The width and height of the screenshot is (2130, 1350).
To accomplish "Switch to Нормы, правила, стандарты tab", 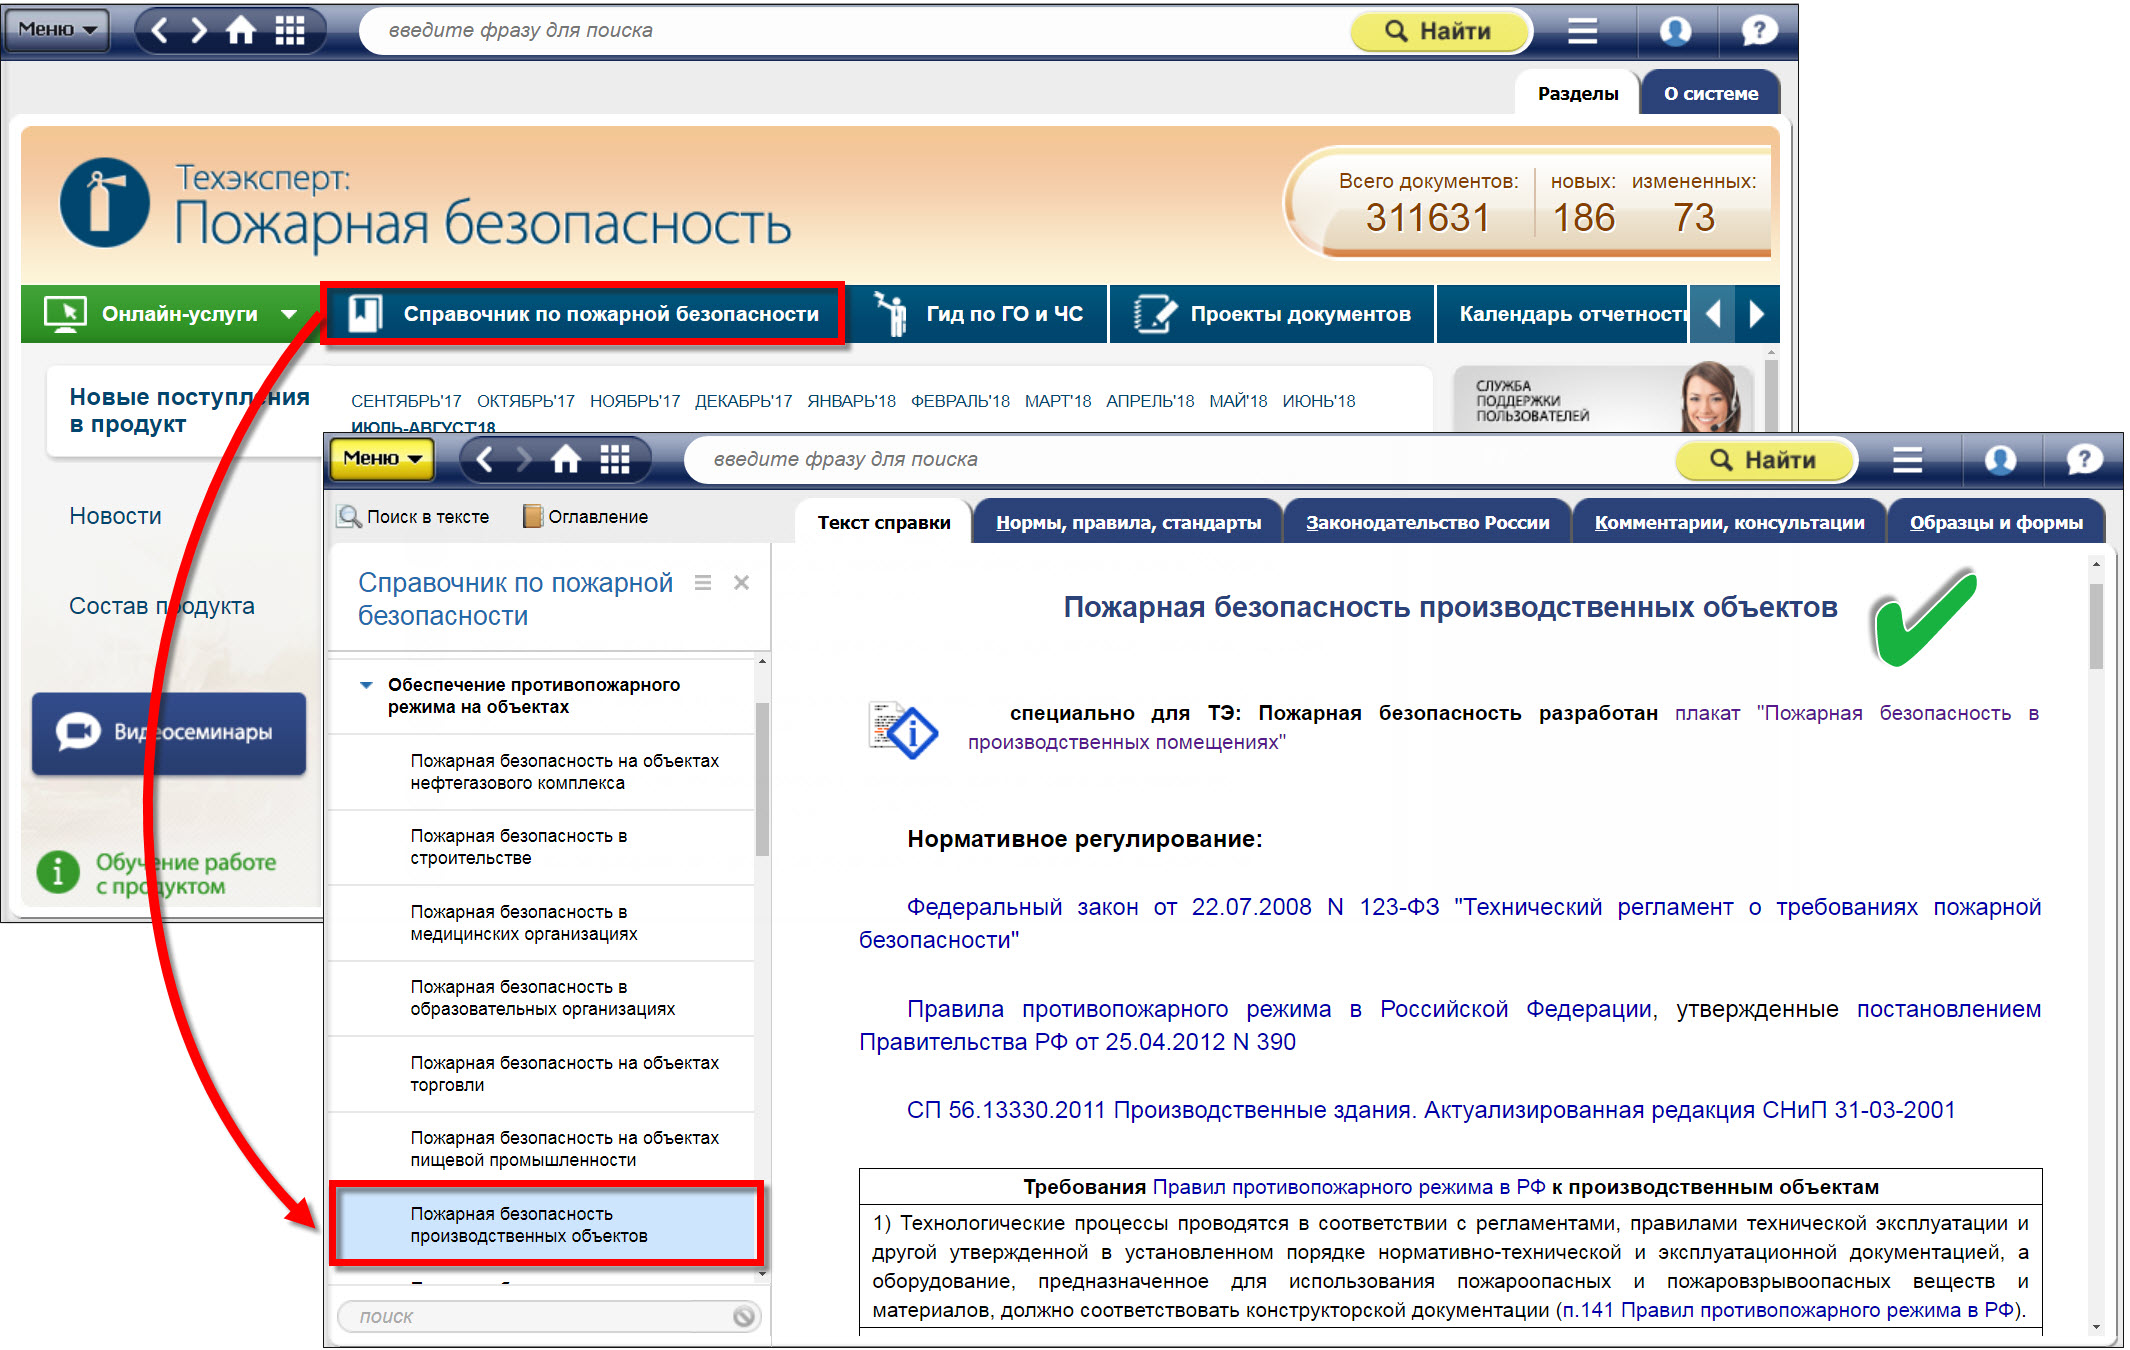I will [1128, 523].
